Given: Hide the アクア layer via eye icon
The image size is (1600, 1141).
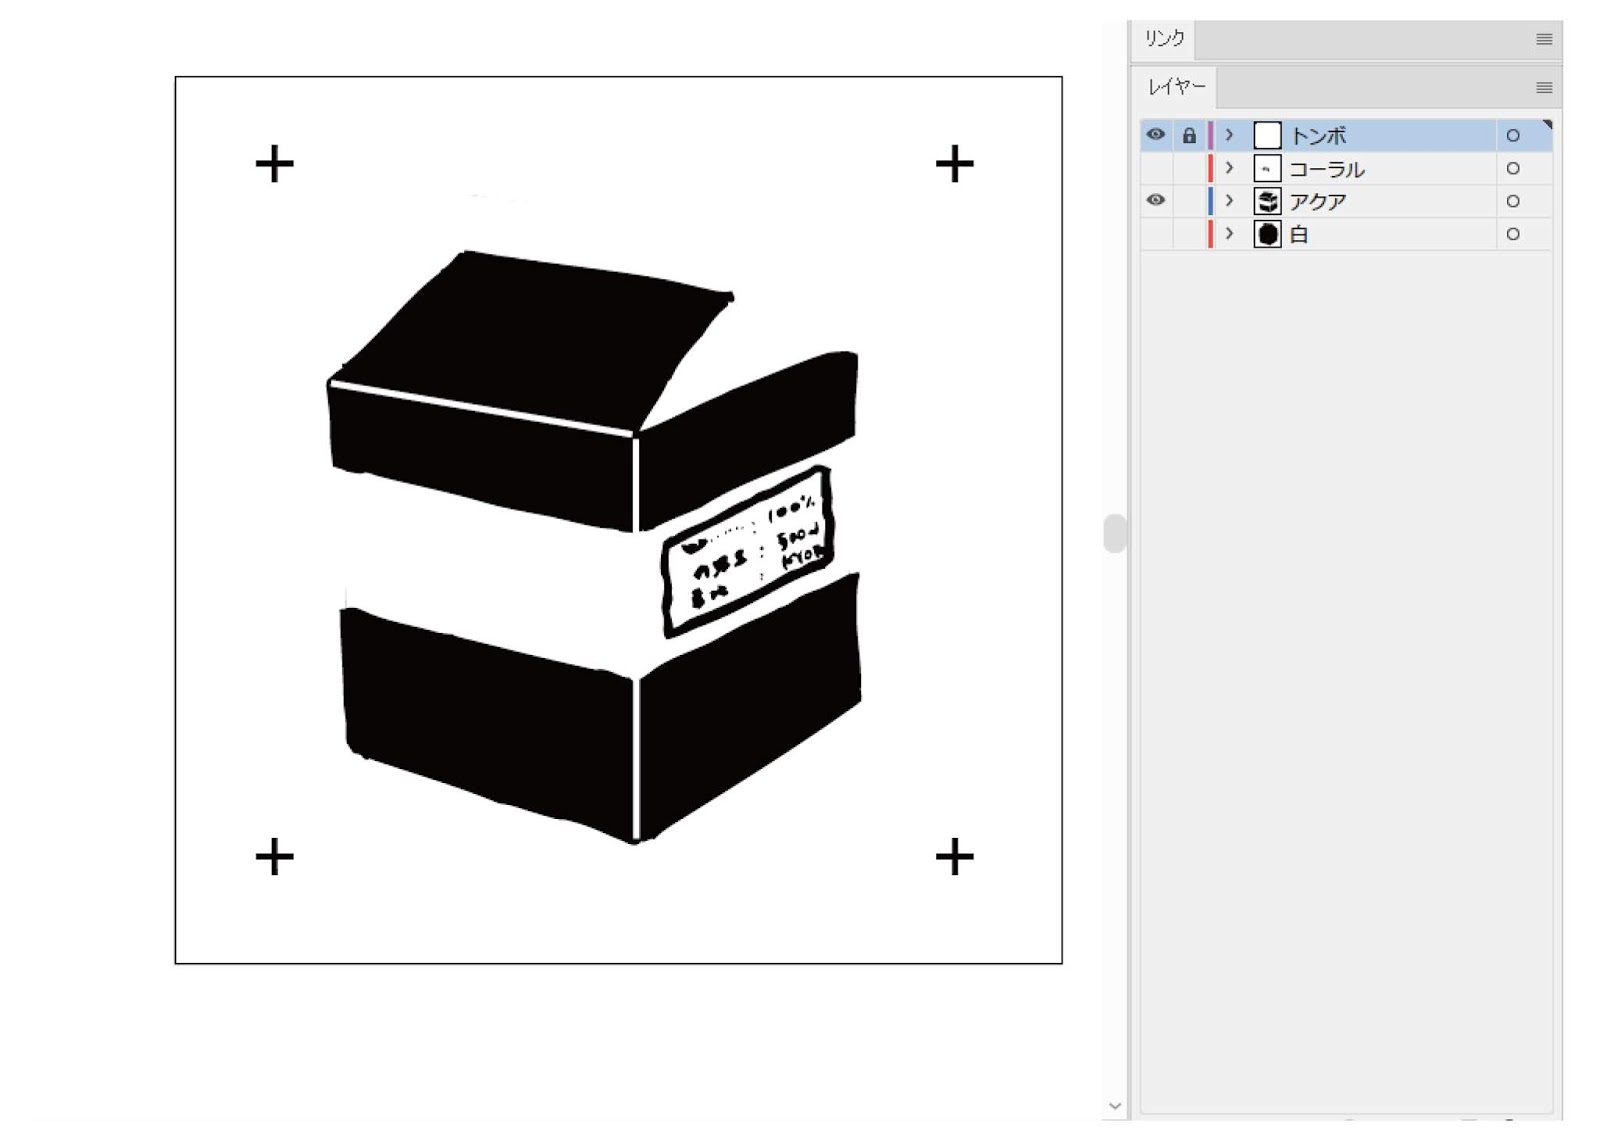Looking at the screenshot, I should pyautogui.click(x=1155, y=201).
